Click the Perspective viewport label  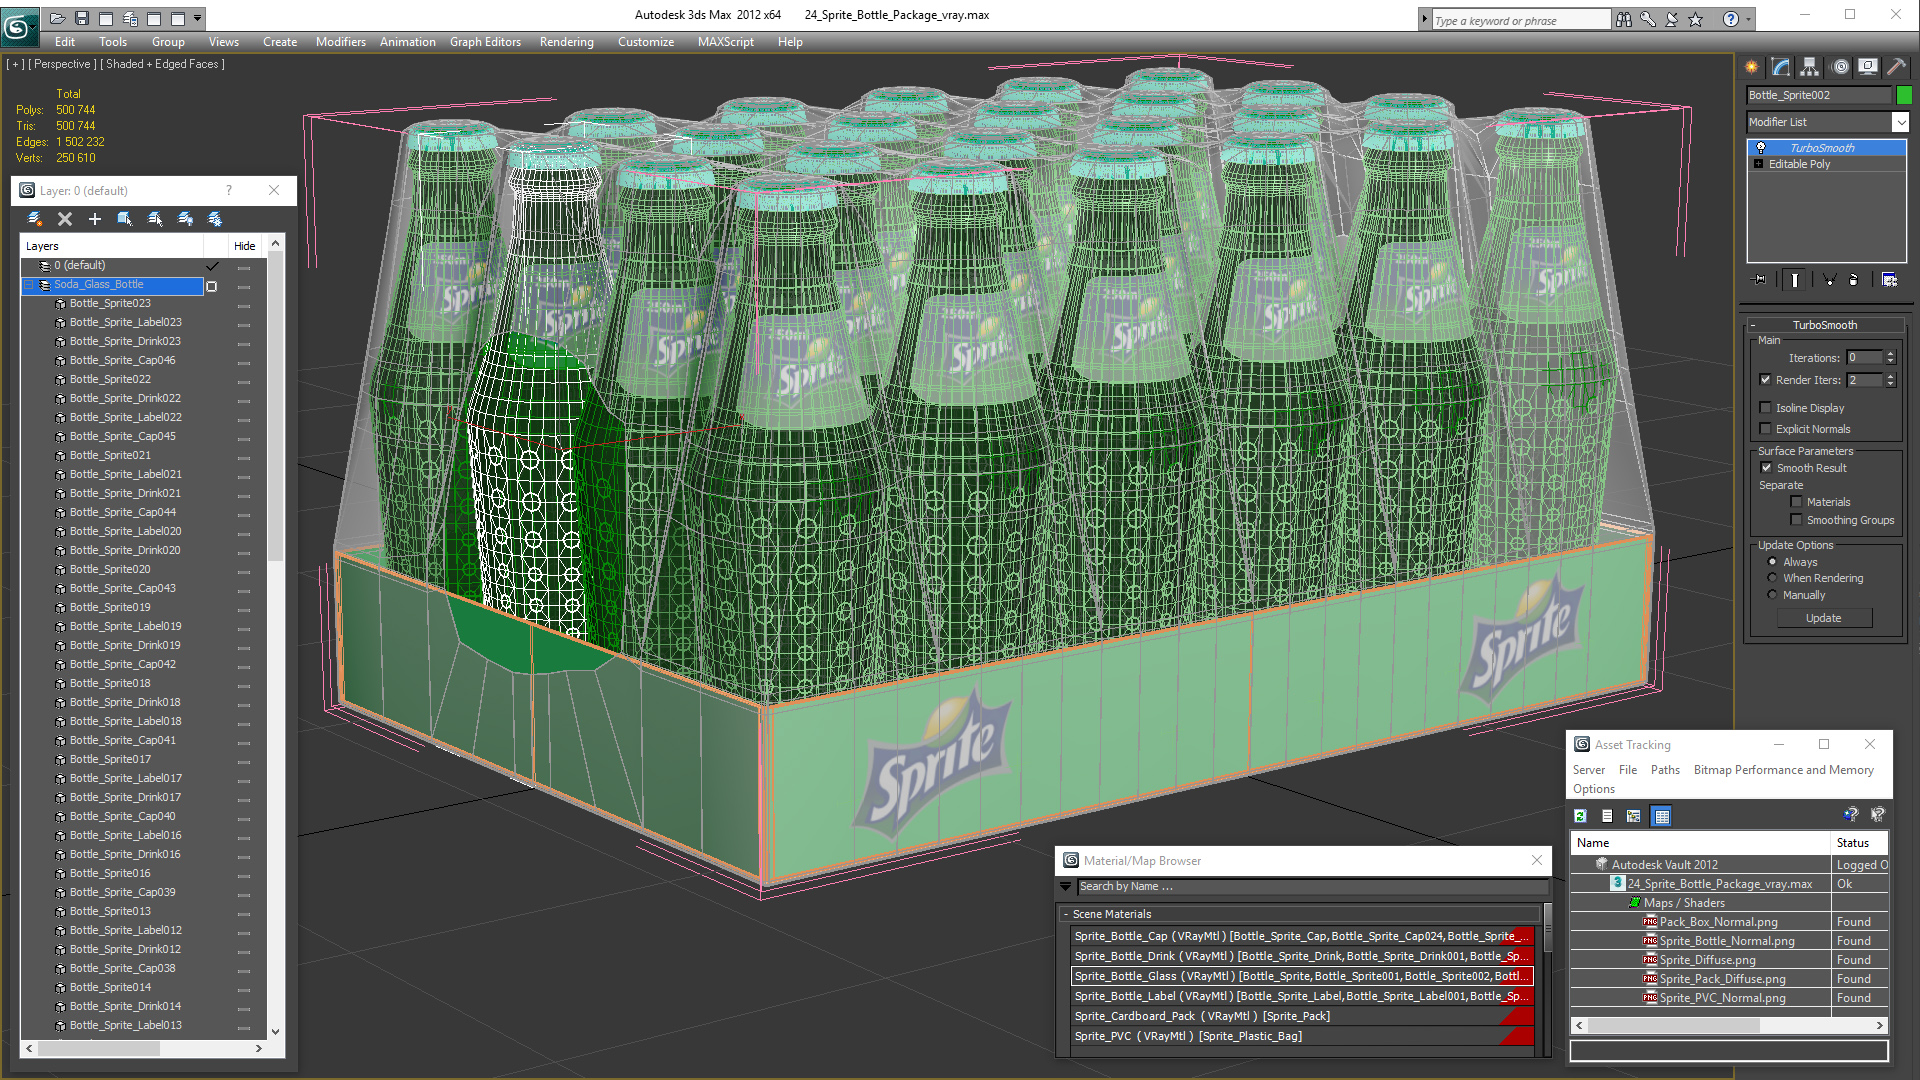click(x=63, y=64)
